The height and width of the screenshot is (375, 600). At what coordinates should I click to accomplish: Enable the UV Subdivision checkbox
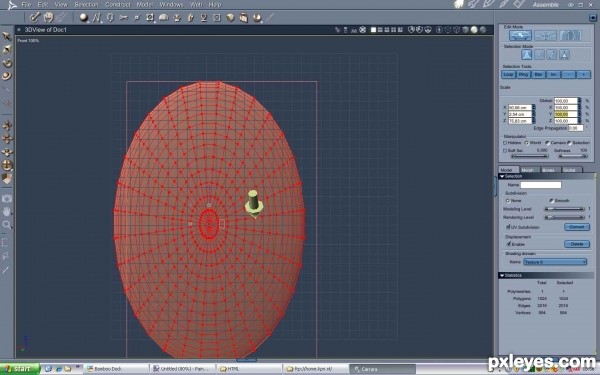click(508, 227)
